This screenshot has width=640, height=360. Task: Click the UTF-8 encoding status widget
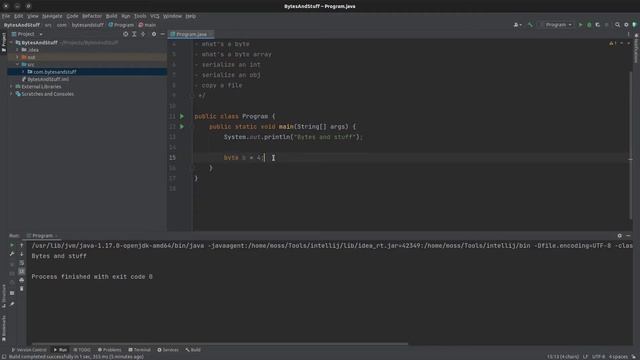(x=598, y=357)
